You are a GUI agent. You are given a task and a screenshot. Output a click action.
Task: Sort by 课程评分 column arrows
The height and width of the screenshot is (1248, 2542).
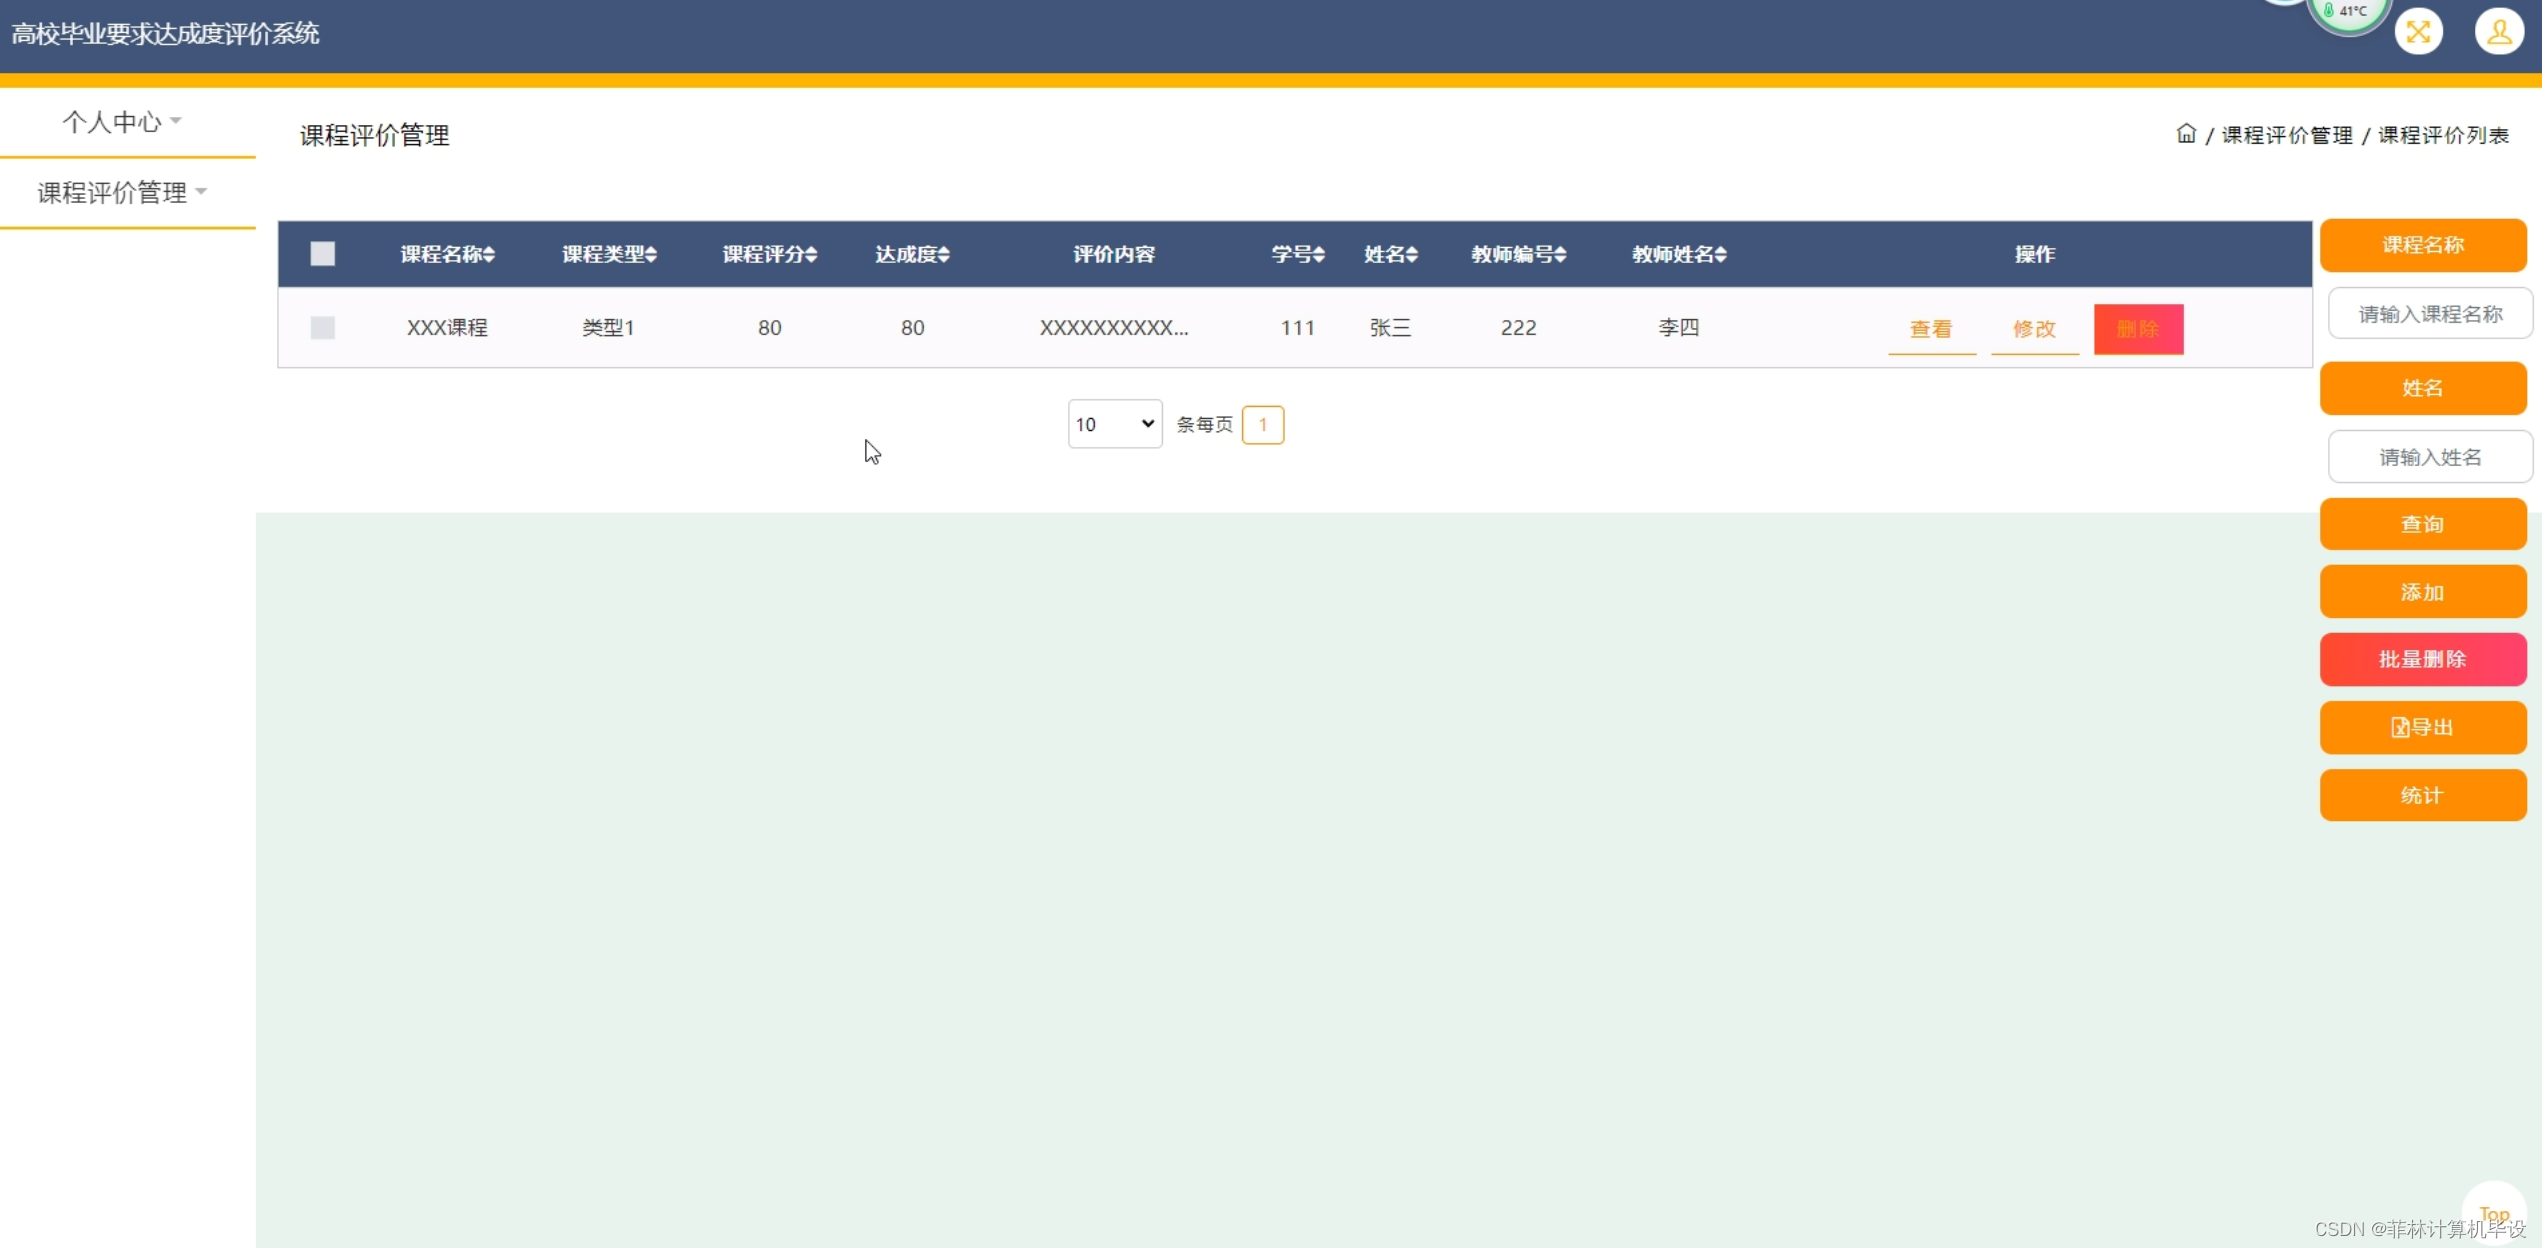[x=811, y=255]
